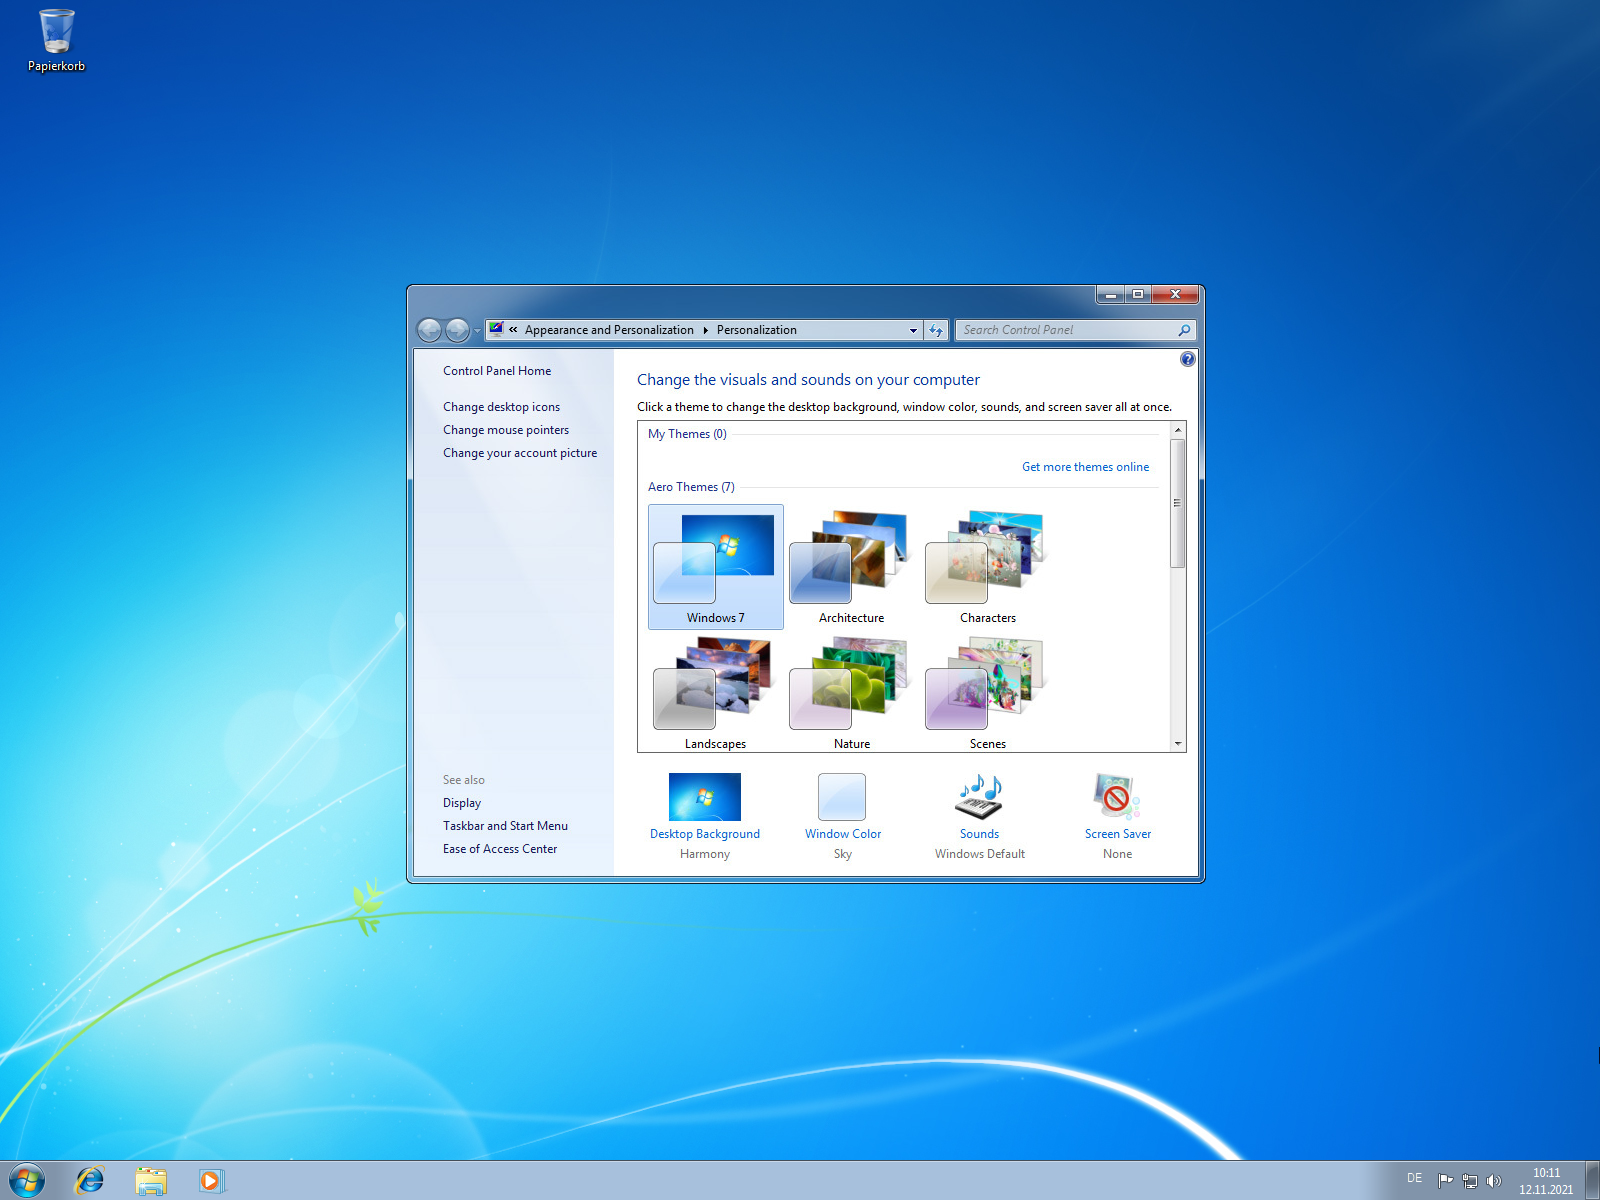Viewport: 1600px width, 1200px height.
Task: Open the Screen Saver icon
Action: [x=1117, y=797]
